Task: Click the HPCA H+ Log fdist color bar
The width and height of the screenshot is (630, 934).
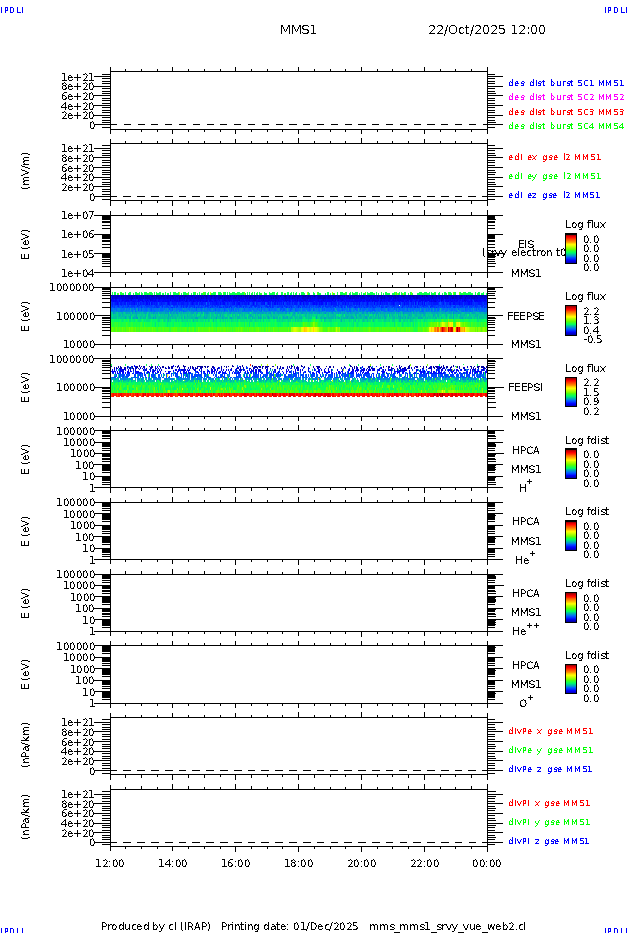Action: [x=571, y=464]
